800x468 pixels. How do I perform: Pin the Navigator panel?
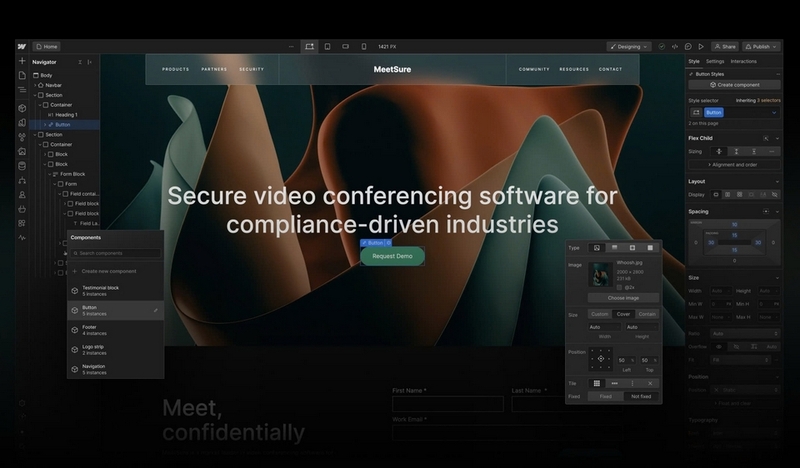(90, 62)
